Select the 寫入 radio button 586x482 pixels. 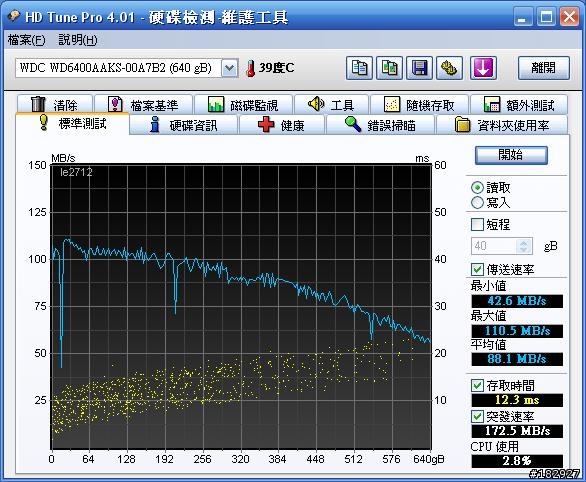477,203
